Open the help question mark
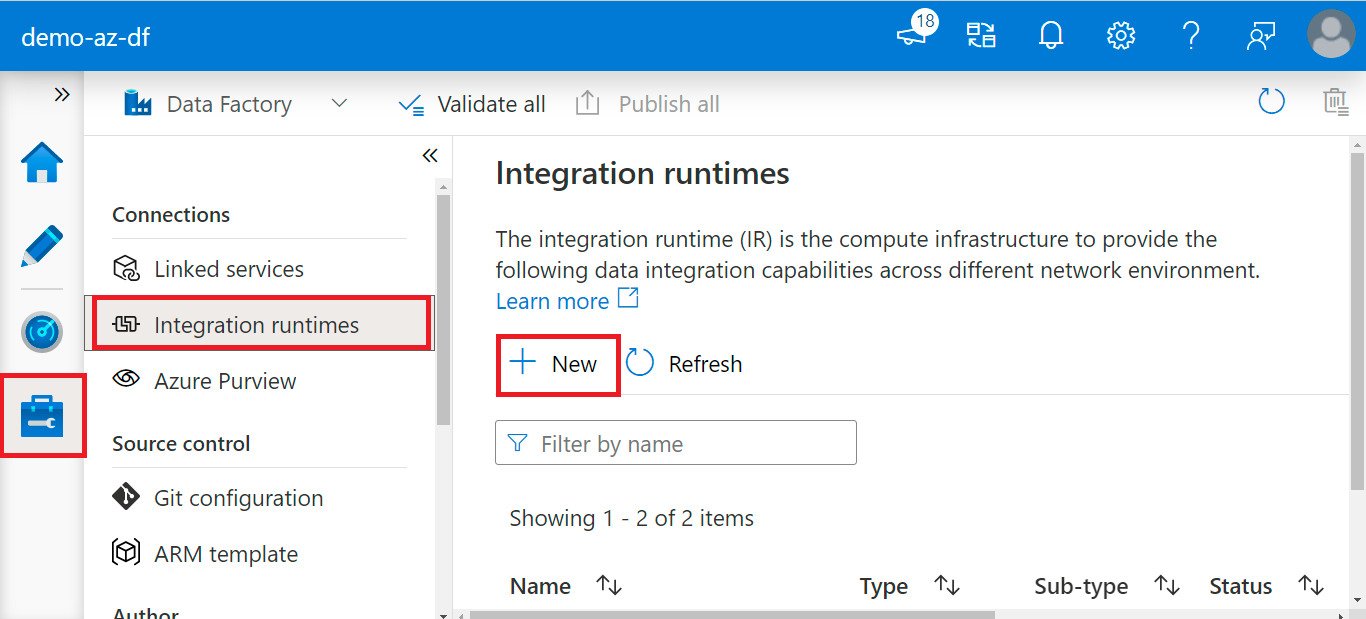Screen dimensions: 1366x619 [x=1191, y=36]
